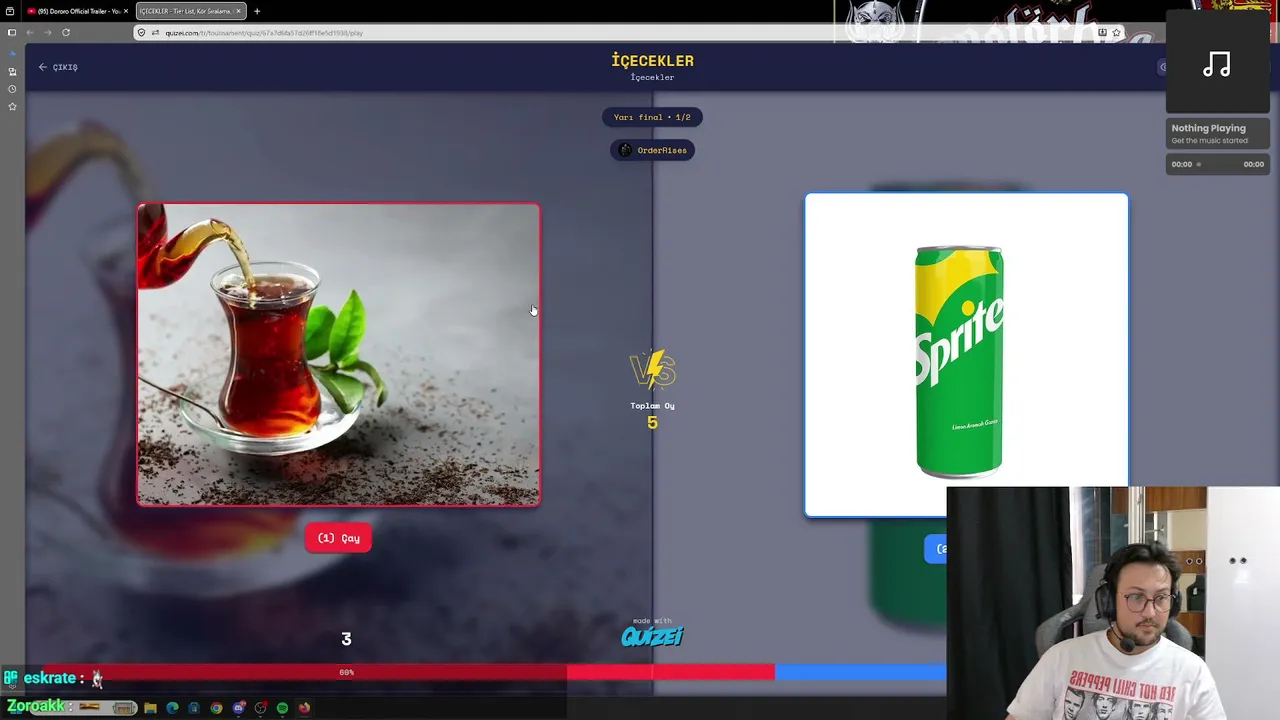
Task: Launch Microsoft Edge from the taskbar
Action: coord(172,708)
